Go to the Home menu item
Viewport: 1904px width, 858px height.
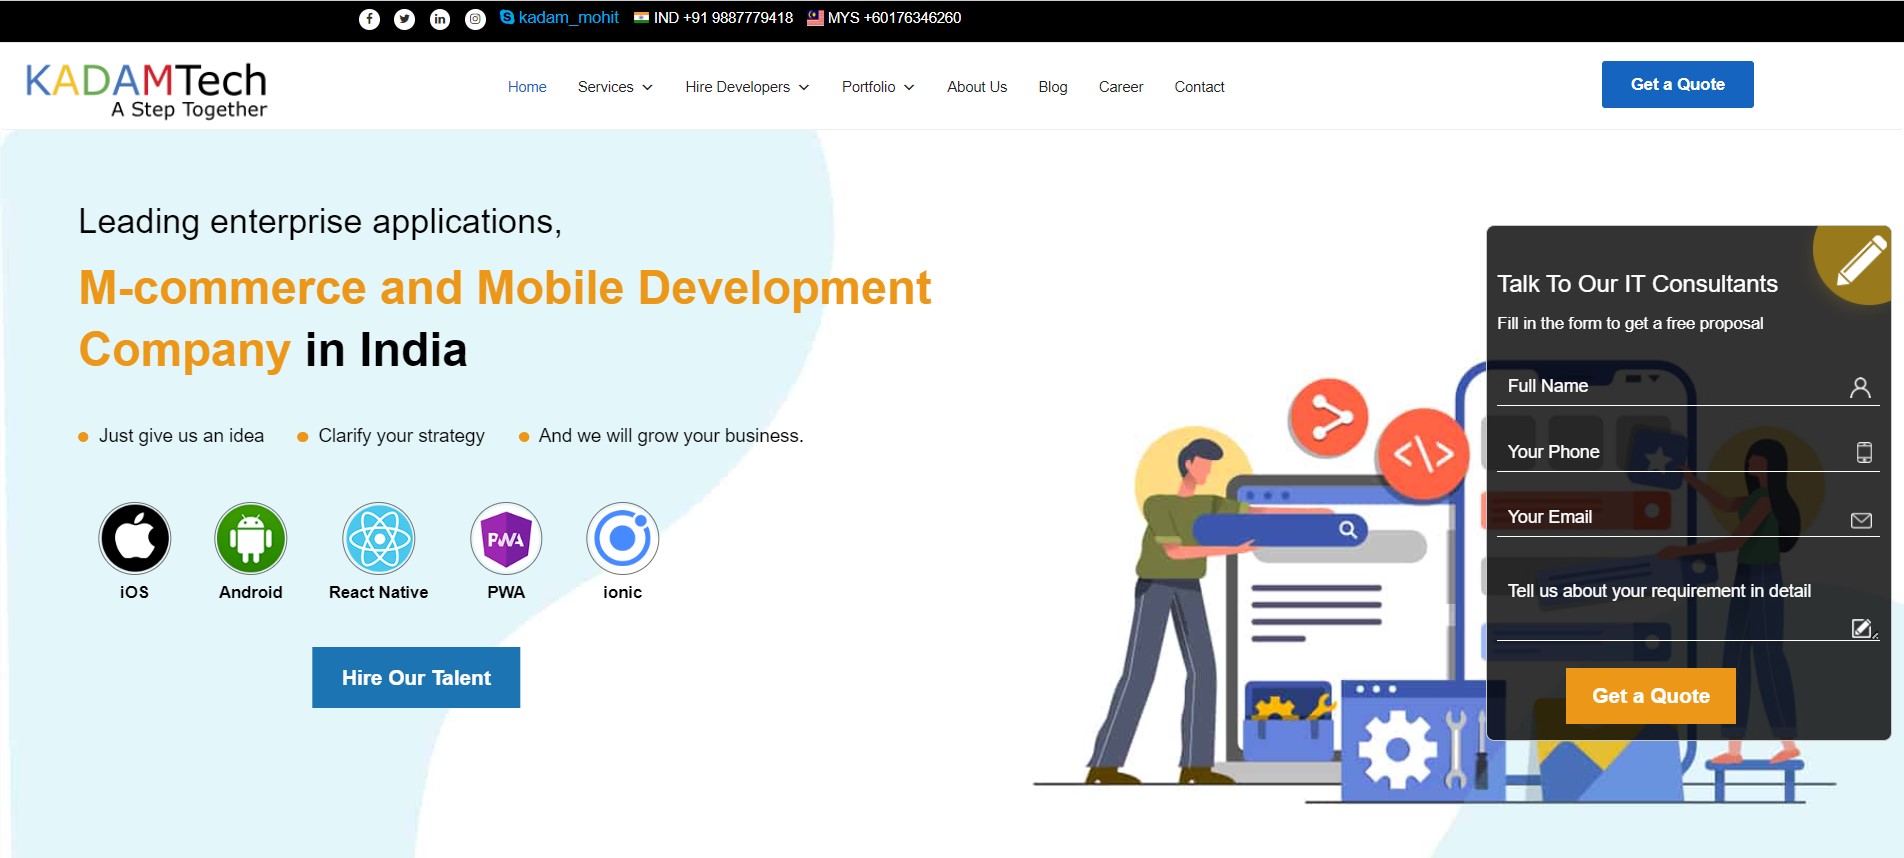pos(527,87)
